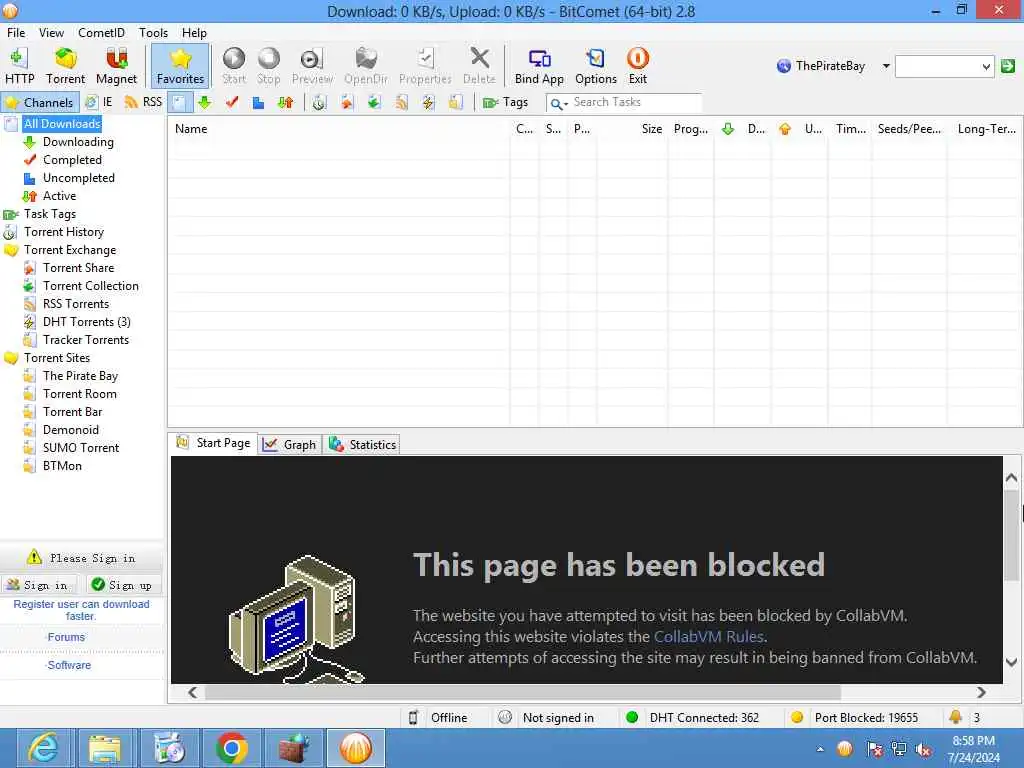Select Task Tags in sidebar

tap(50, 214)
